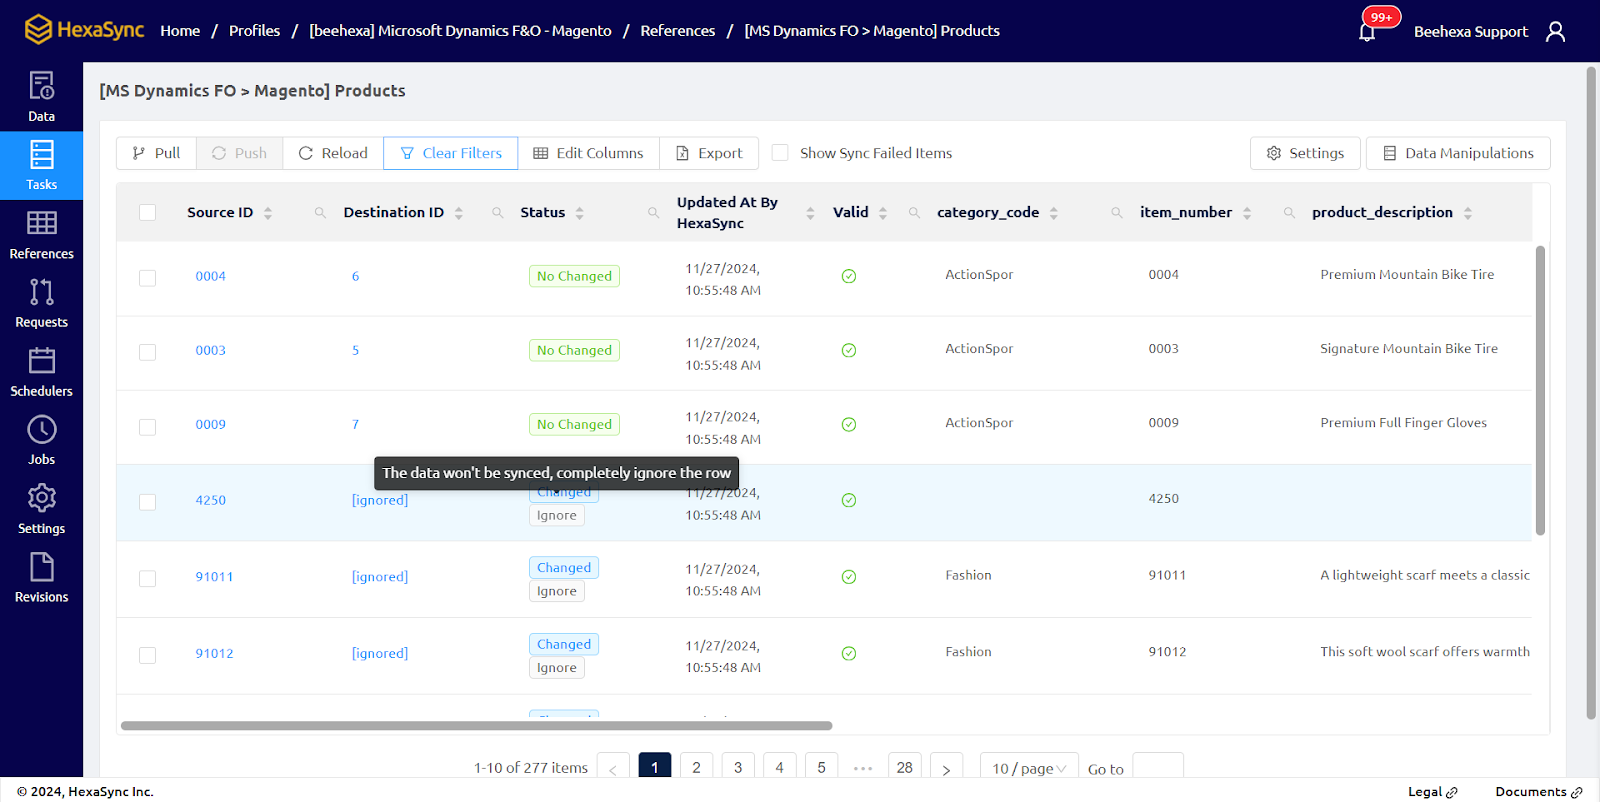Sort by product_description column arrows
1600x802 pixels.
point(1468,213)
